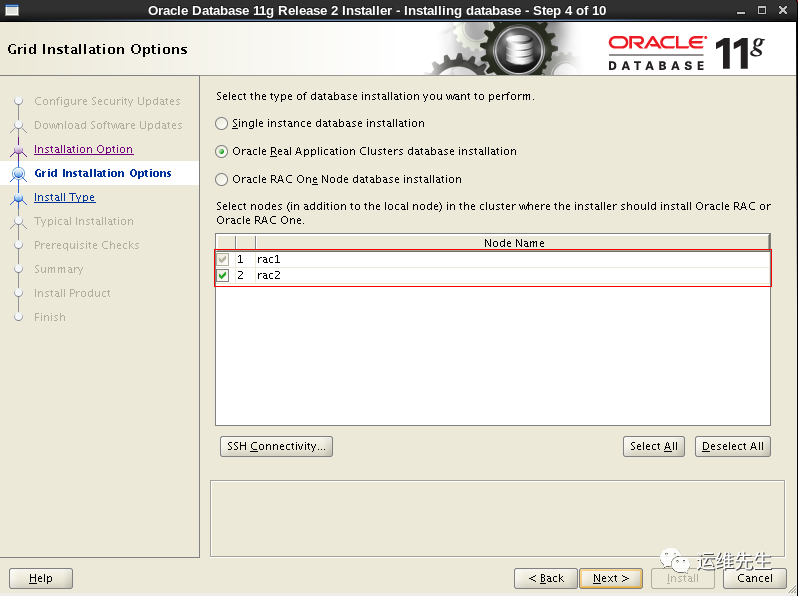This screenshot has height=596, width=798.
Task: Open the Help dialog
Action: click(41, 578)
